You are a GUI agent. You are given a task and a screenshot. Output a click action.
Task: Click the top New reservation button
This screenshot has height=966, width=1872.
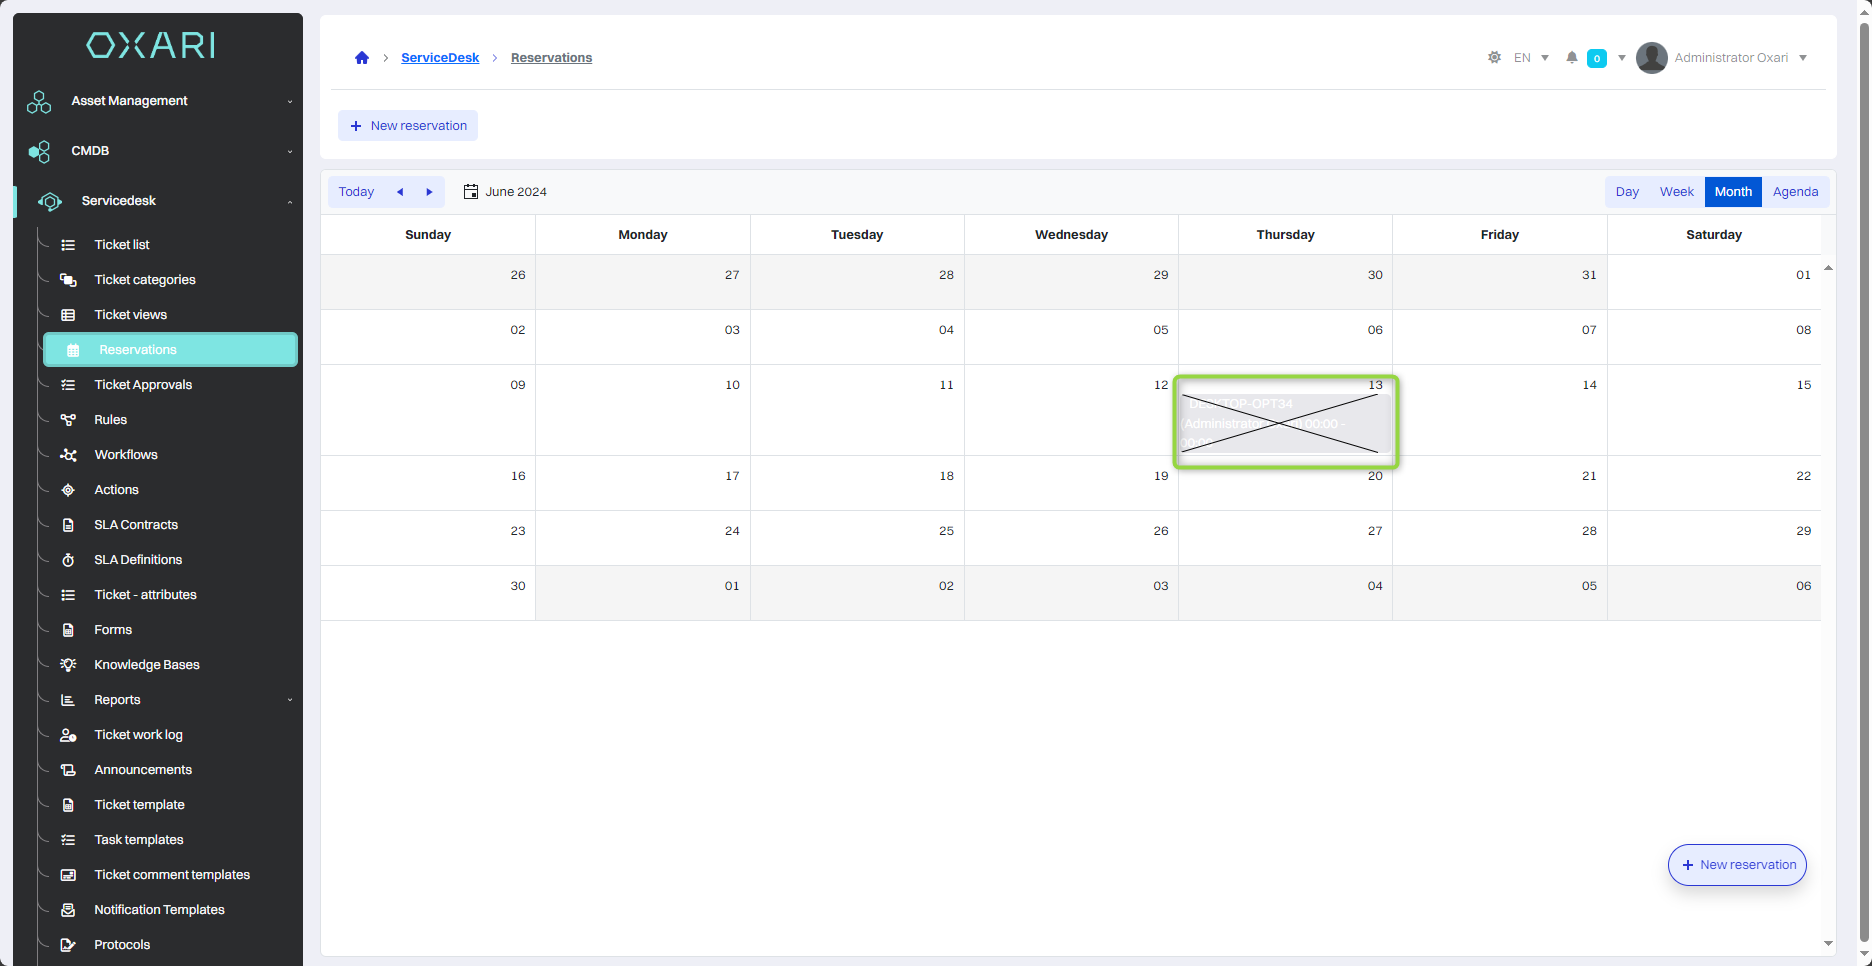point(408,126)
